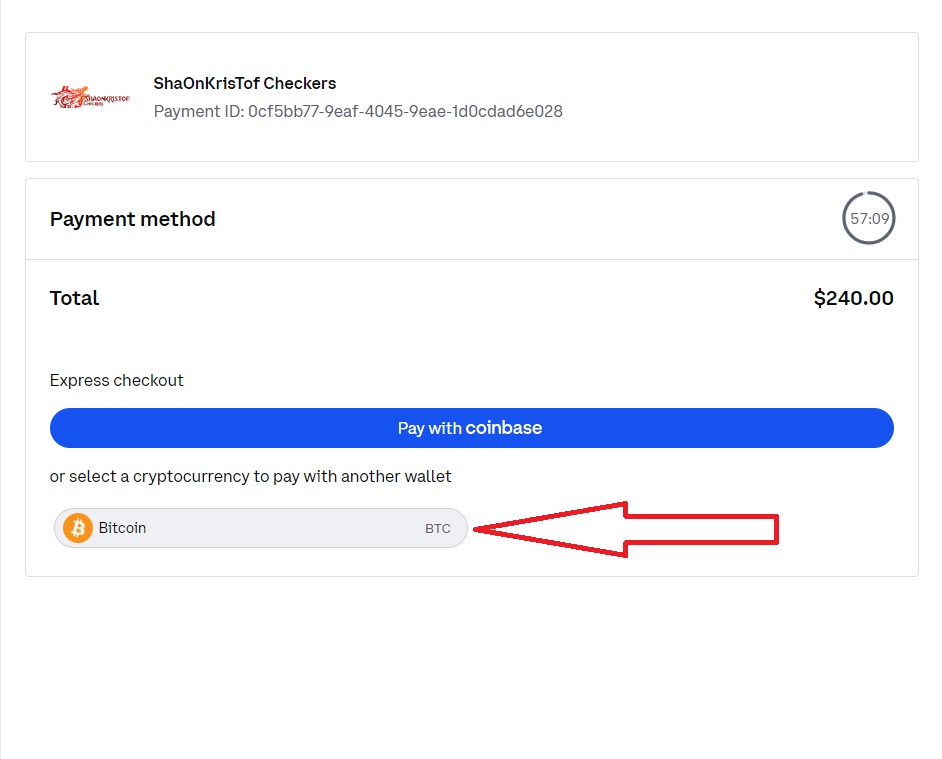Click the ShaOnKrisTof dragon logo

click(x=90, y=97)
